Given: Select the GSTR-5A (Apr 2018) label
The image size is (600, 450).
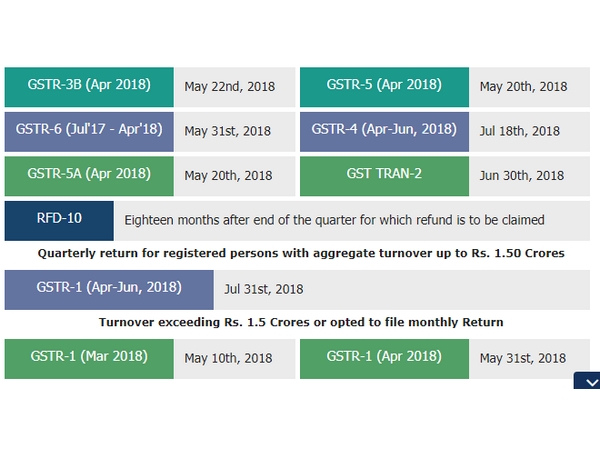Looking at the screenshot, I should tap(89, 175).
